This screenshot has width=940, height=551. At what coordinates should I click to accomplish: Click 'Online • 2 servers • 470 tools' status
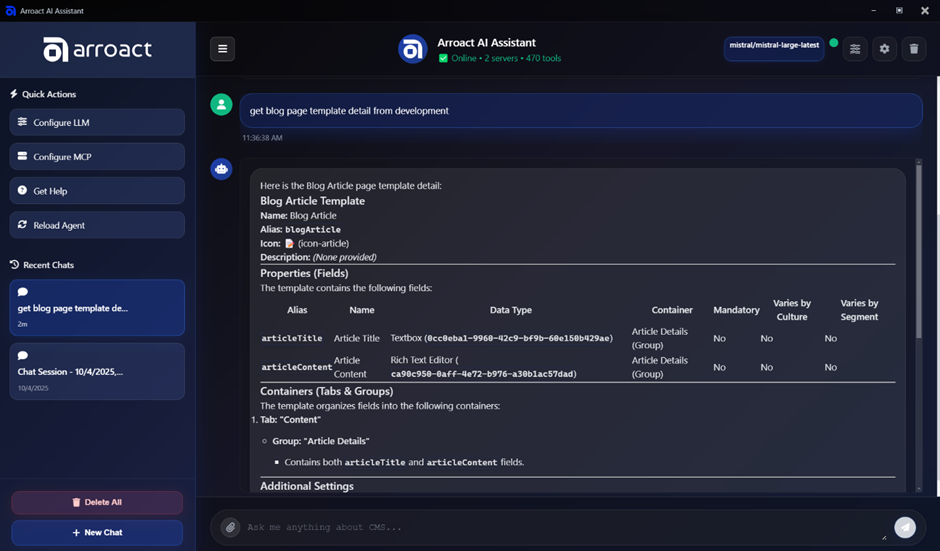[506, 58]
